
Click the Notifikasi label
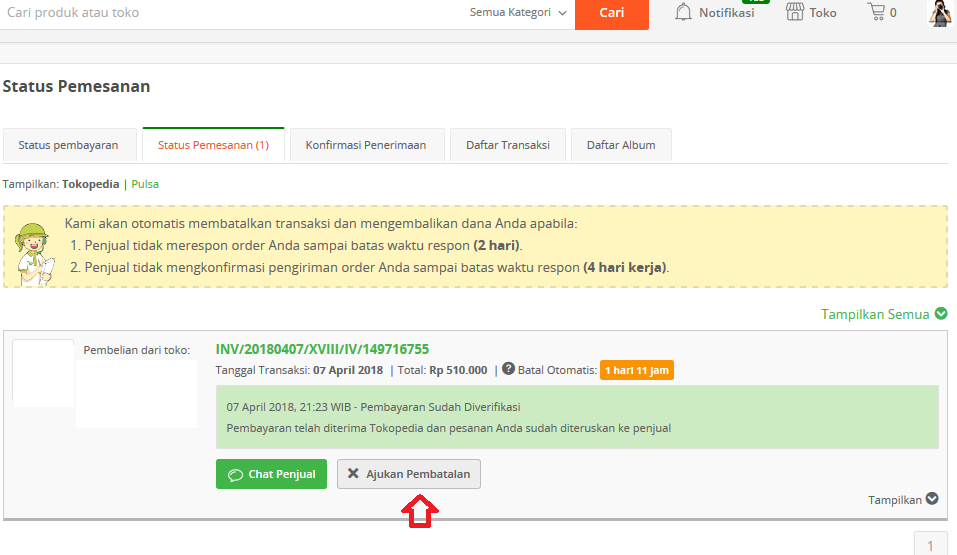pos(726,13)
